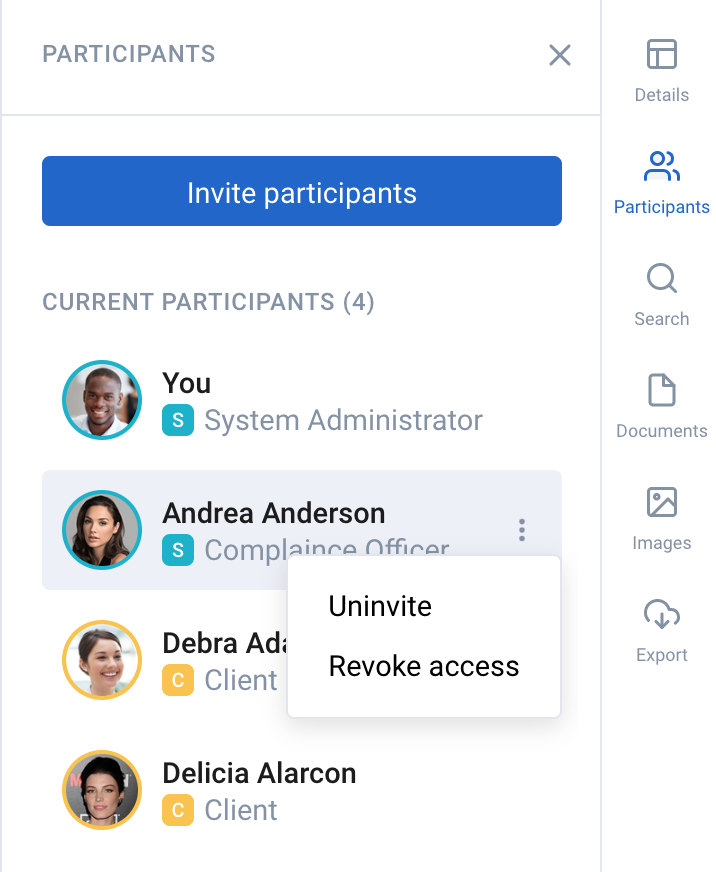Open the Images sidebar icon
The width and height of the screenshot is (716, 872).
pyautogui.click(x=661, y=502)
